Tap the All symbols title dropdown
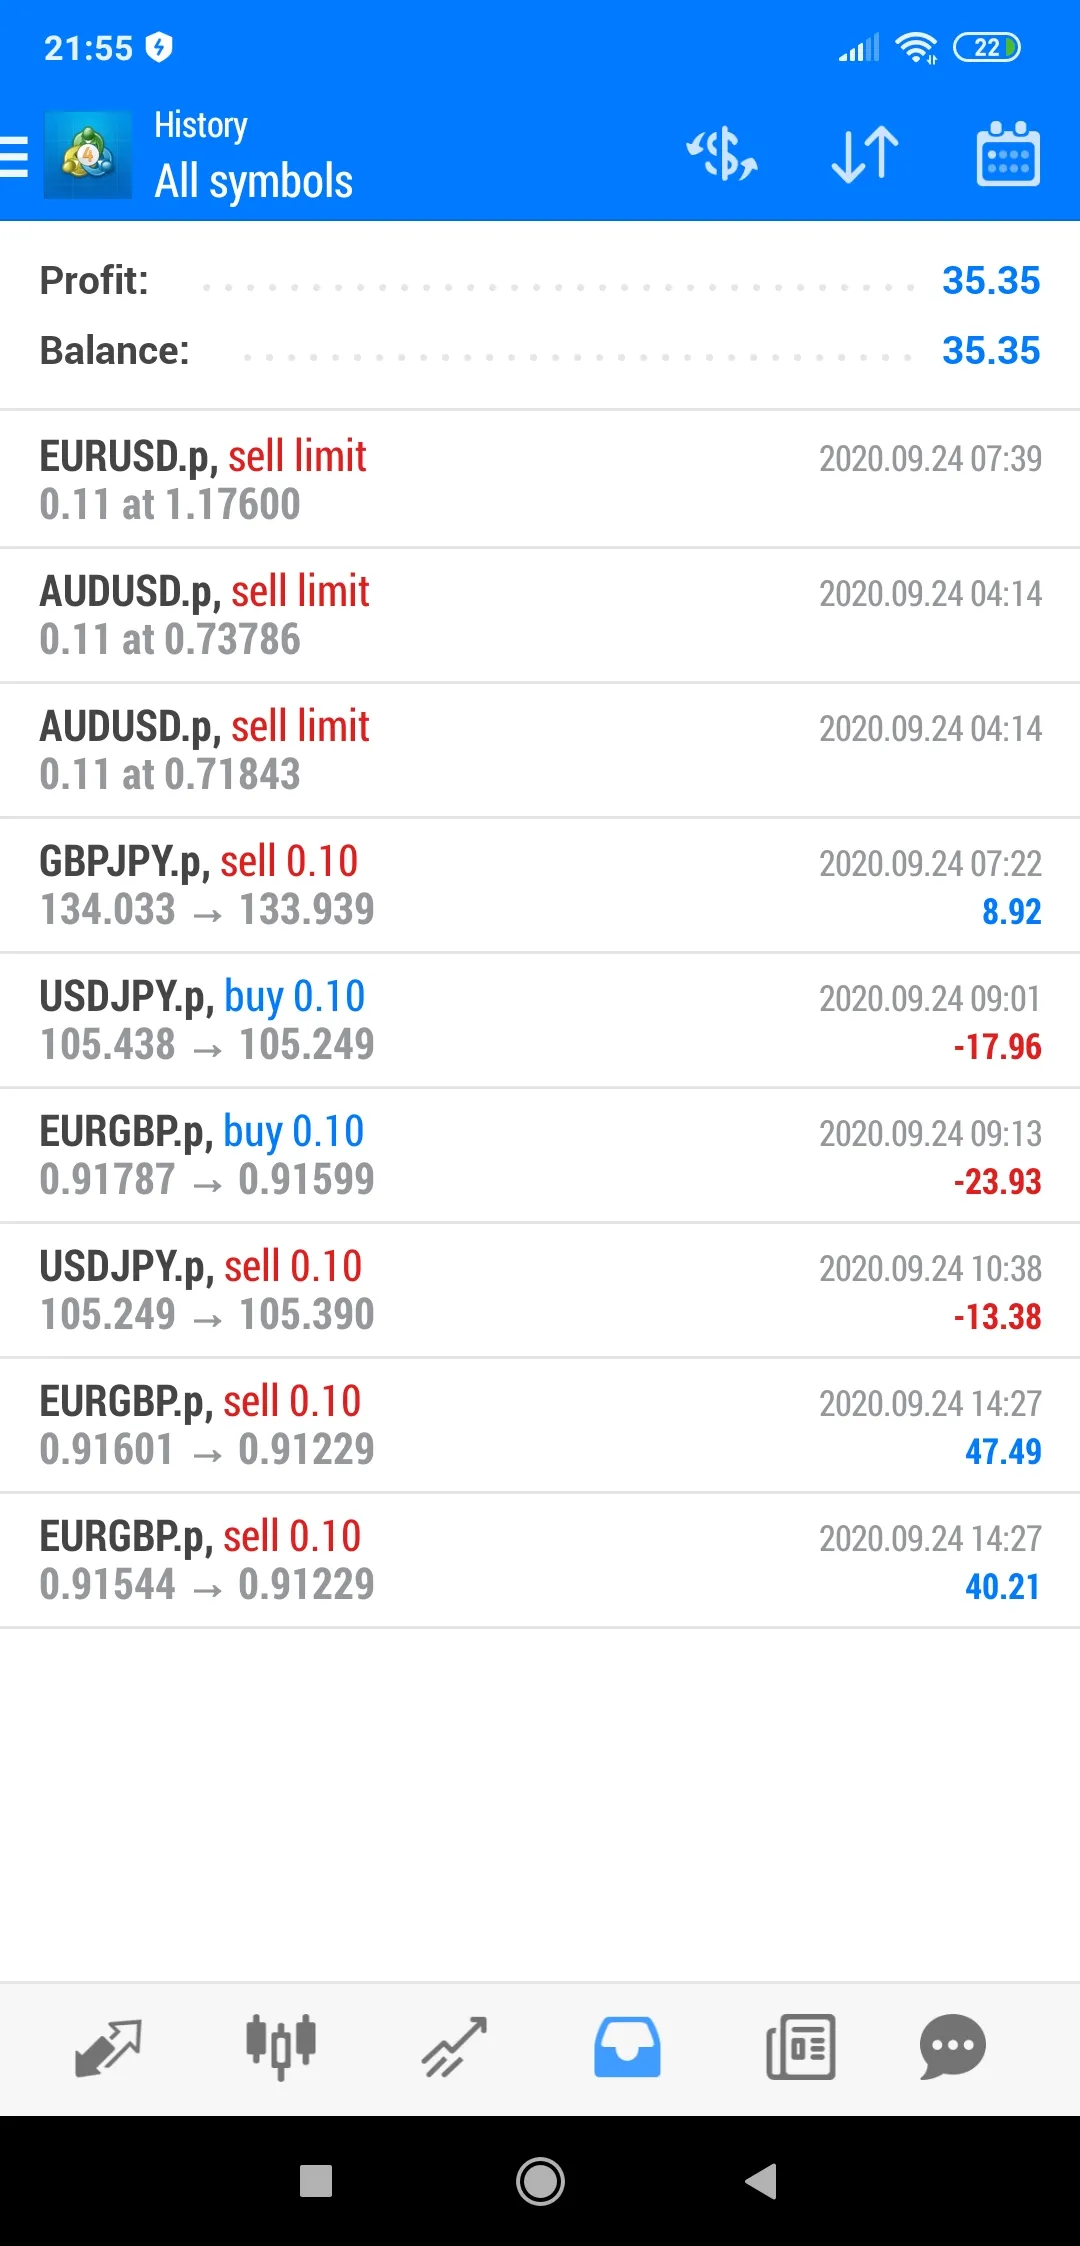1080x2246 pixels. pos(254,182)
